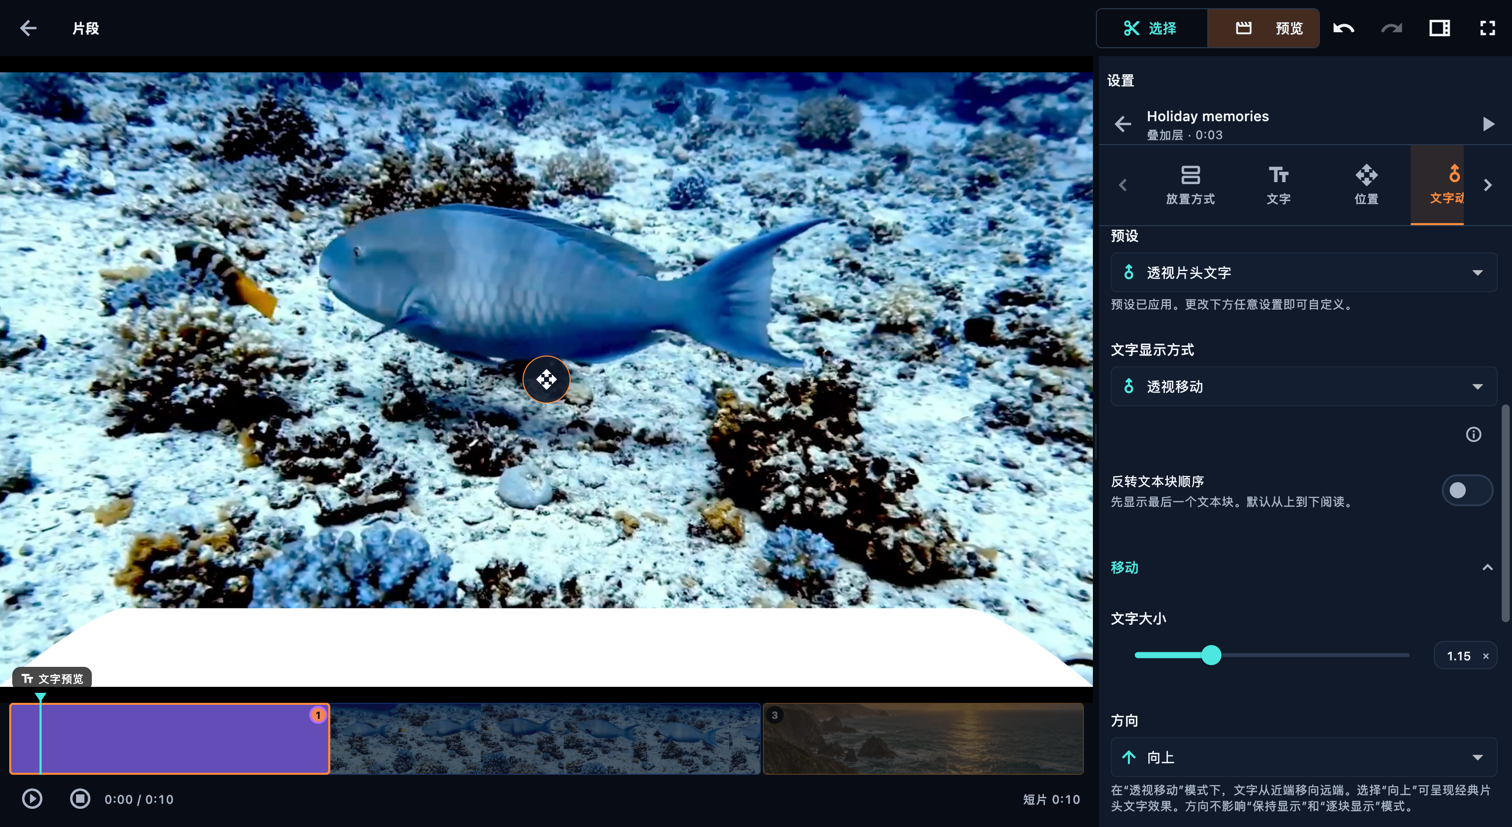Toggle the side panel layout icon
1512x827 pixels.
(x=1439, y=28)
